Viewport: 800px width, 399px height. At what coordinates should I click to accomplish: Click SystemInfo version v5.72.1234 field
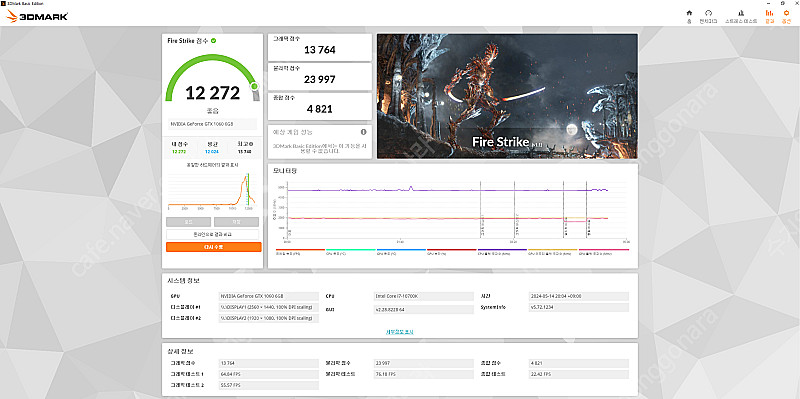(579, 308)
